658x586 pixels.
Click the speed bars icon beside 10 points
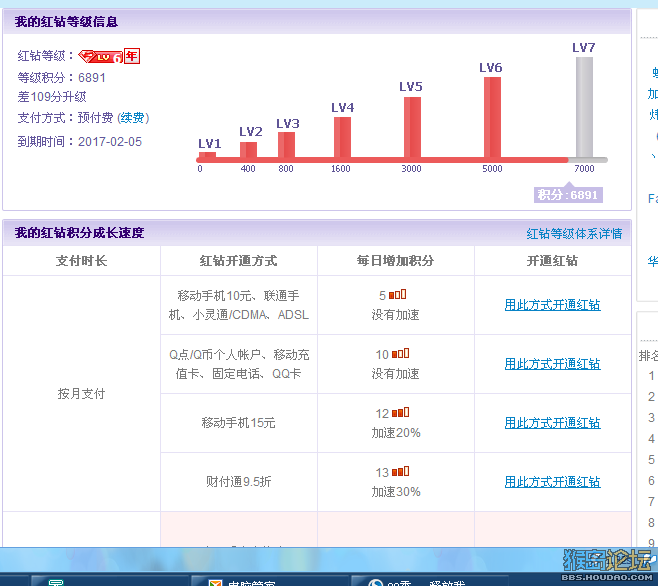coord(400,353)
